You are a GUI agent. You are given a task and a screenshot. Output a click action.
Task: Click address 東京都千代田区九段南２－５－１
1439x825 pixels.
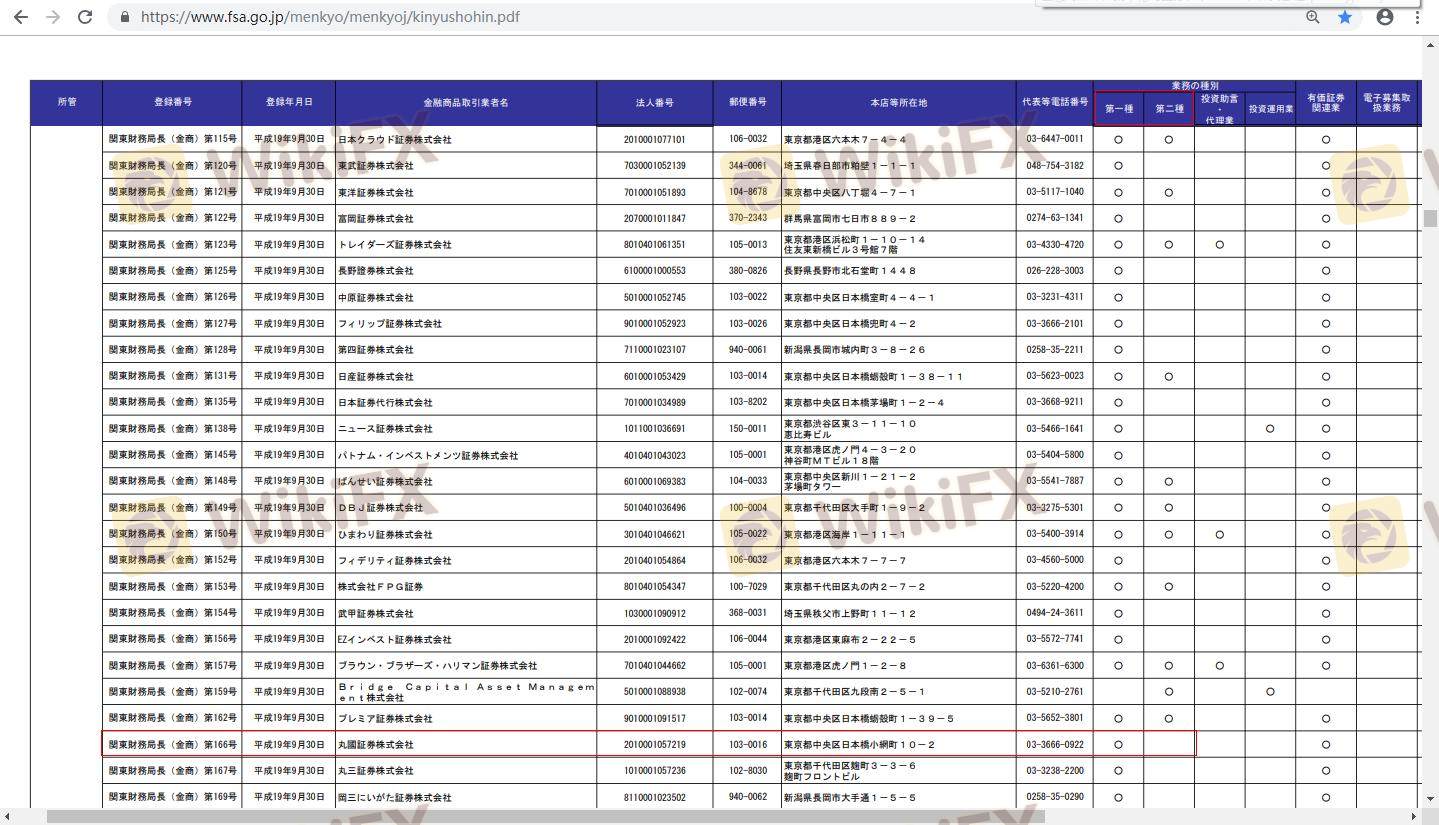click(855, 692)
